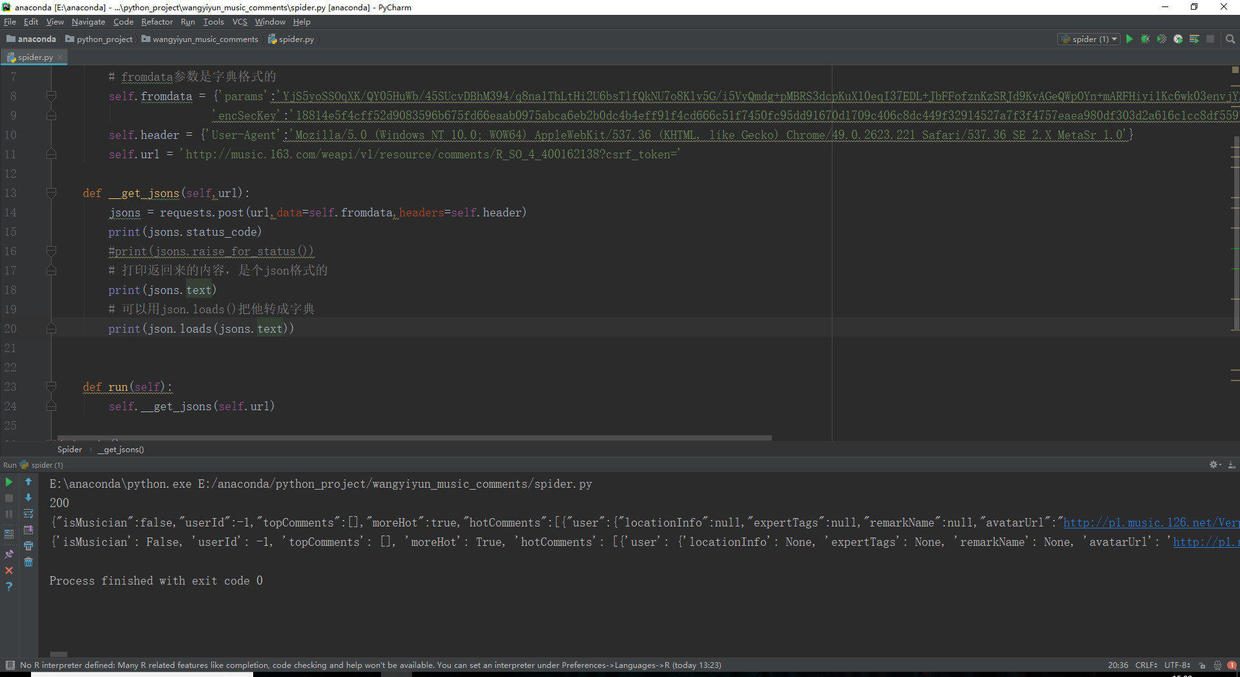Toggle soft-wrap in the Run console
This screenshot has height=677, width=1240.
click(28, 514)
